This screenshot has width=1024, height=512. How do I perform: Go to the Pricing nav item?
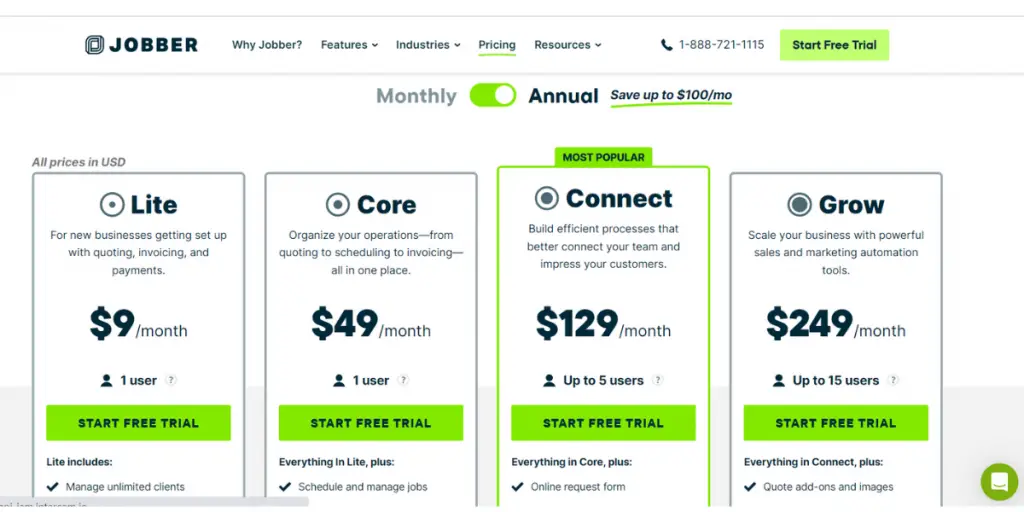point(497,45)
